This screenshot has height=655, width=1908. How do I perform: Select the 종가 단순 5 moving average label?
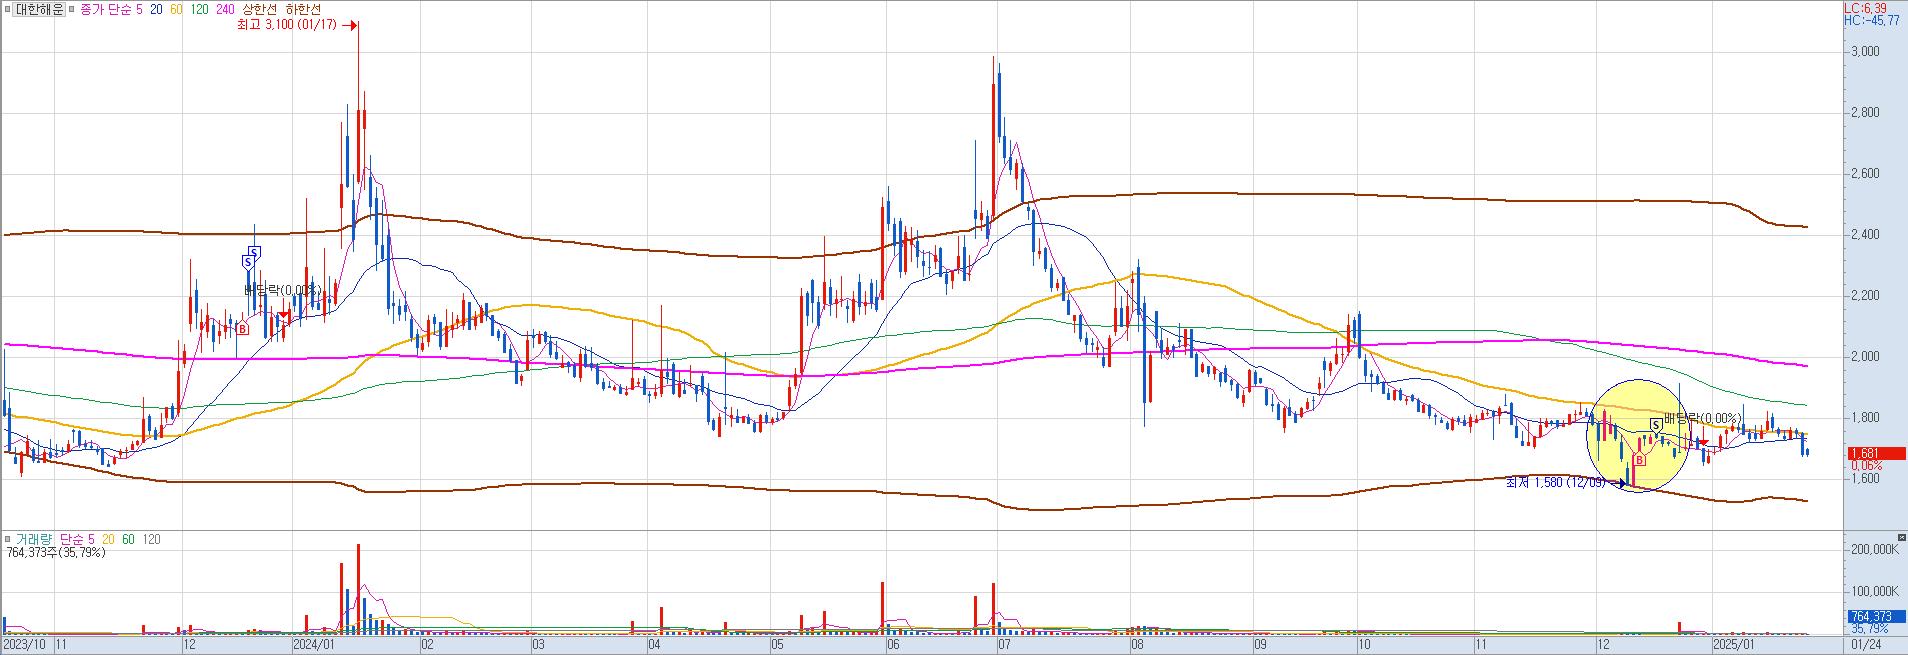pos(110,9)
